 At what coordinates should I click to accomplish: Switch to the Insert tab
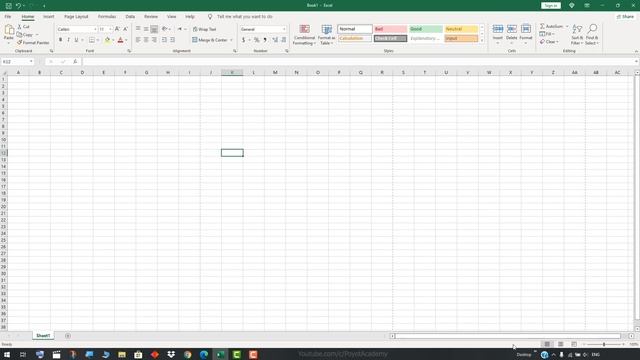pyautogui.click(x=49, y=17)
